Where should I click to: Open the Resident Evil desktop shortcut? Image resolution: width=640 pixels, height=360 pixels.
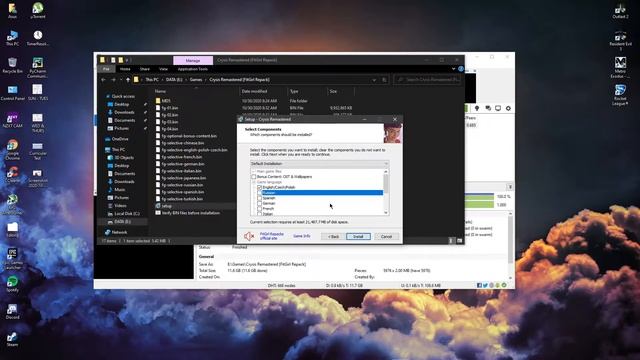click(x=620, y=40)
